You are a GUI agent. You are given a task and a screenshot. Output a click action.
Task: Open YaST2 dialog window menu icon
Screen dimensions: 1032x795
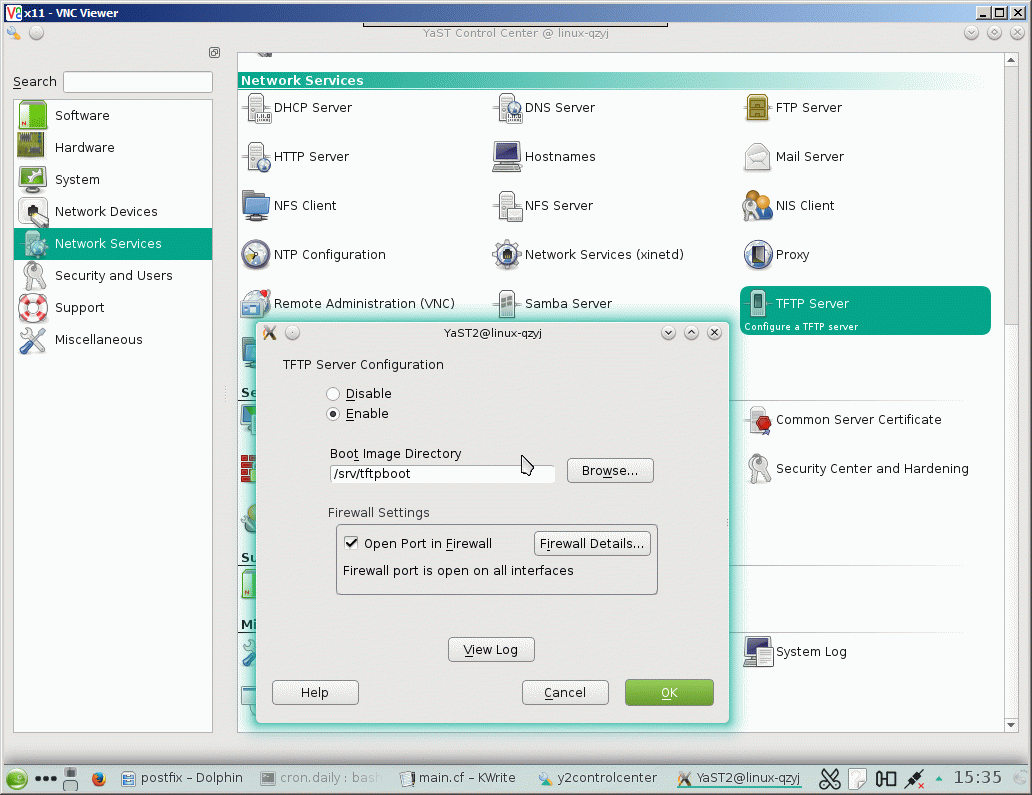click(x=269, y=333)
